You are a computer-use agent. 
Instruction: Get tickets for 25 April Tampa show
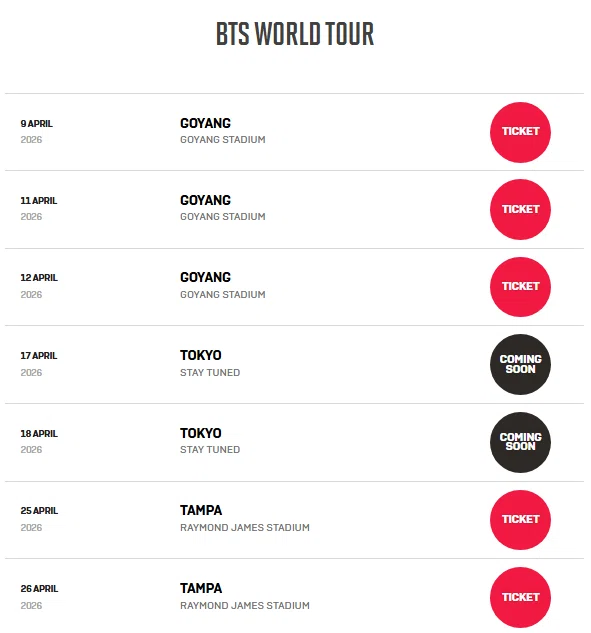pos(520,520)
